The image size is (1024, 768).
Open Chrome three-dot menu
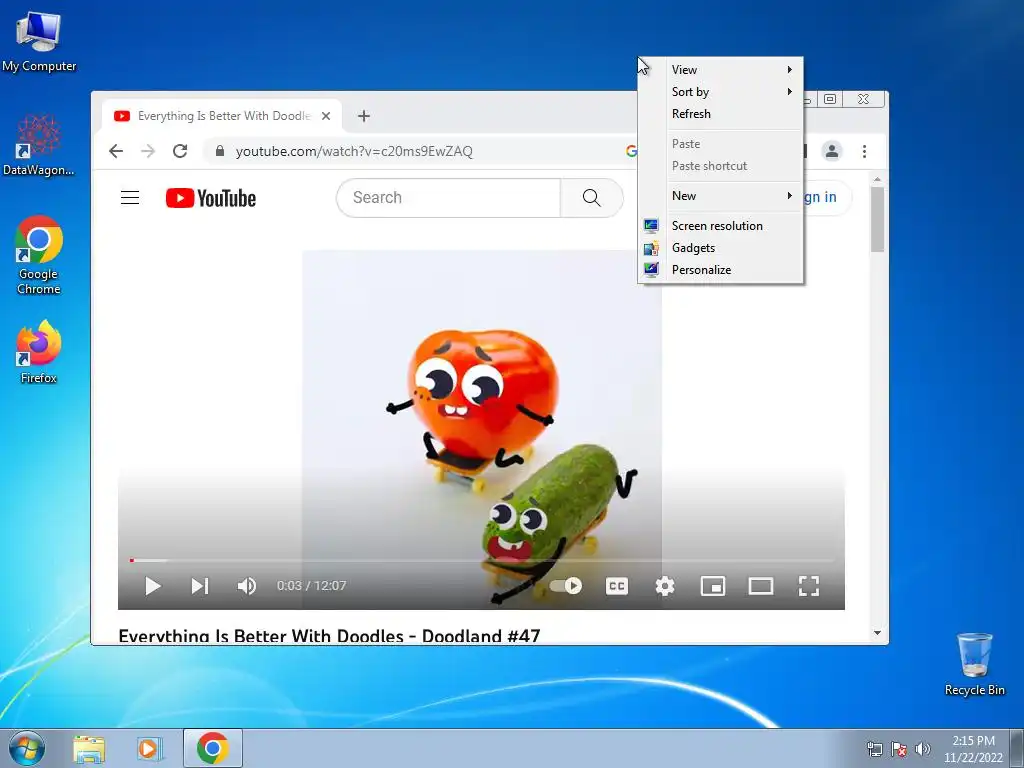click(864, 152)
